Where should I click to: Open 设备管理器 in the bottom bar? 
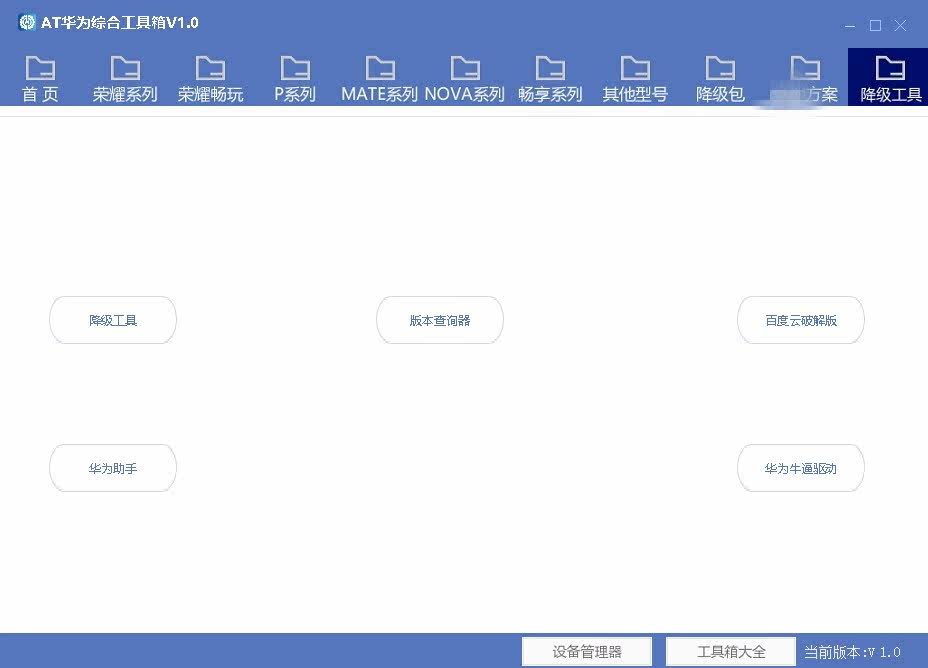[x=587, y=651]
